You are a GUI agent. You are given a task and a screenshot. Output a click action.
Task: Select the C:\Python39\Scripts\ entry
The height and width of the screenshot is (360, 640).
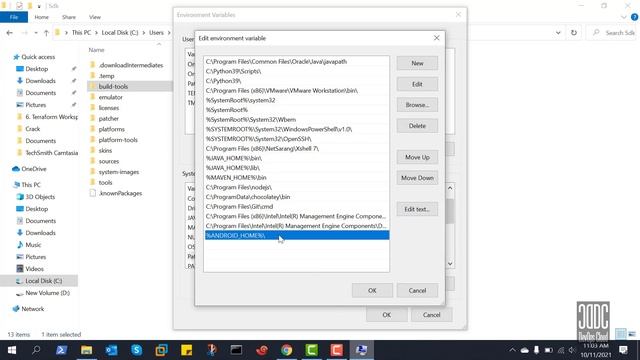(x=297, y=71)
